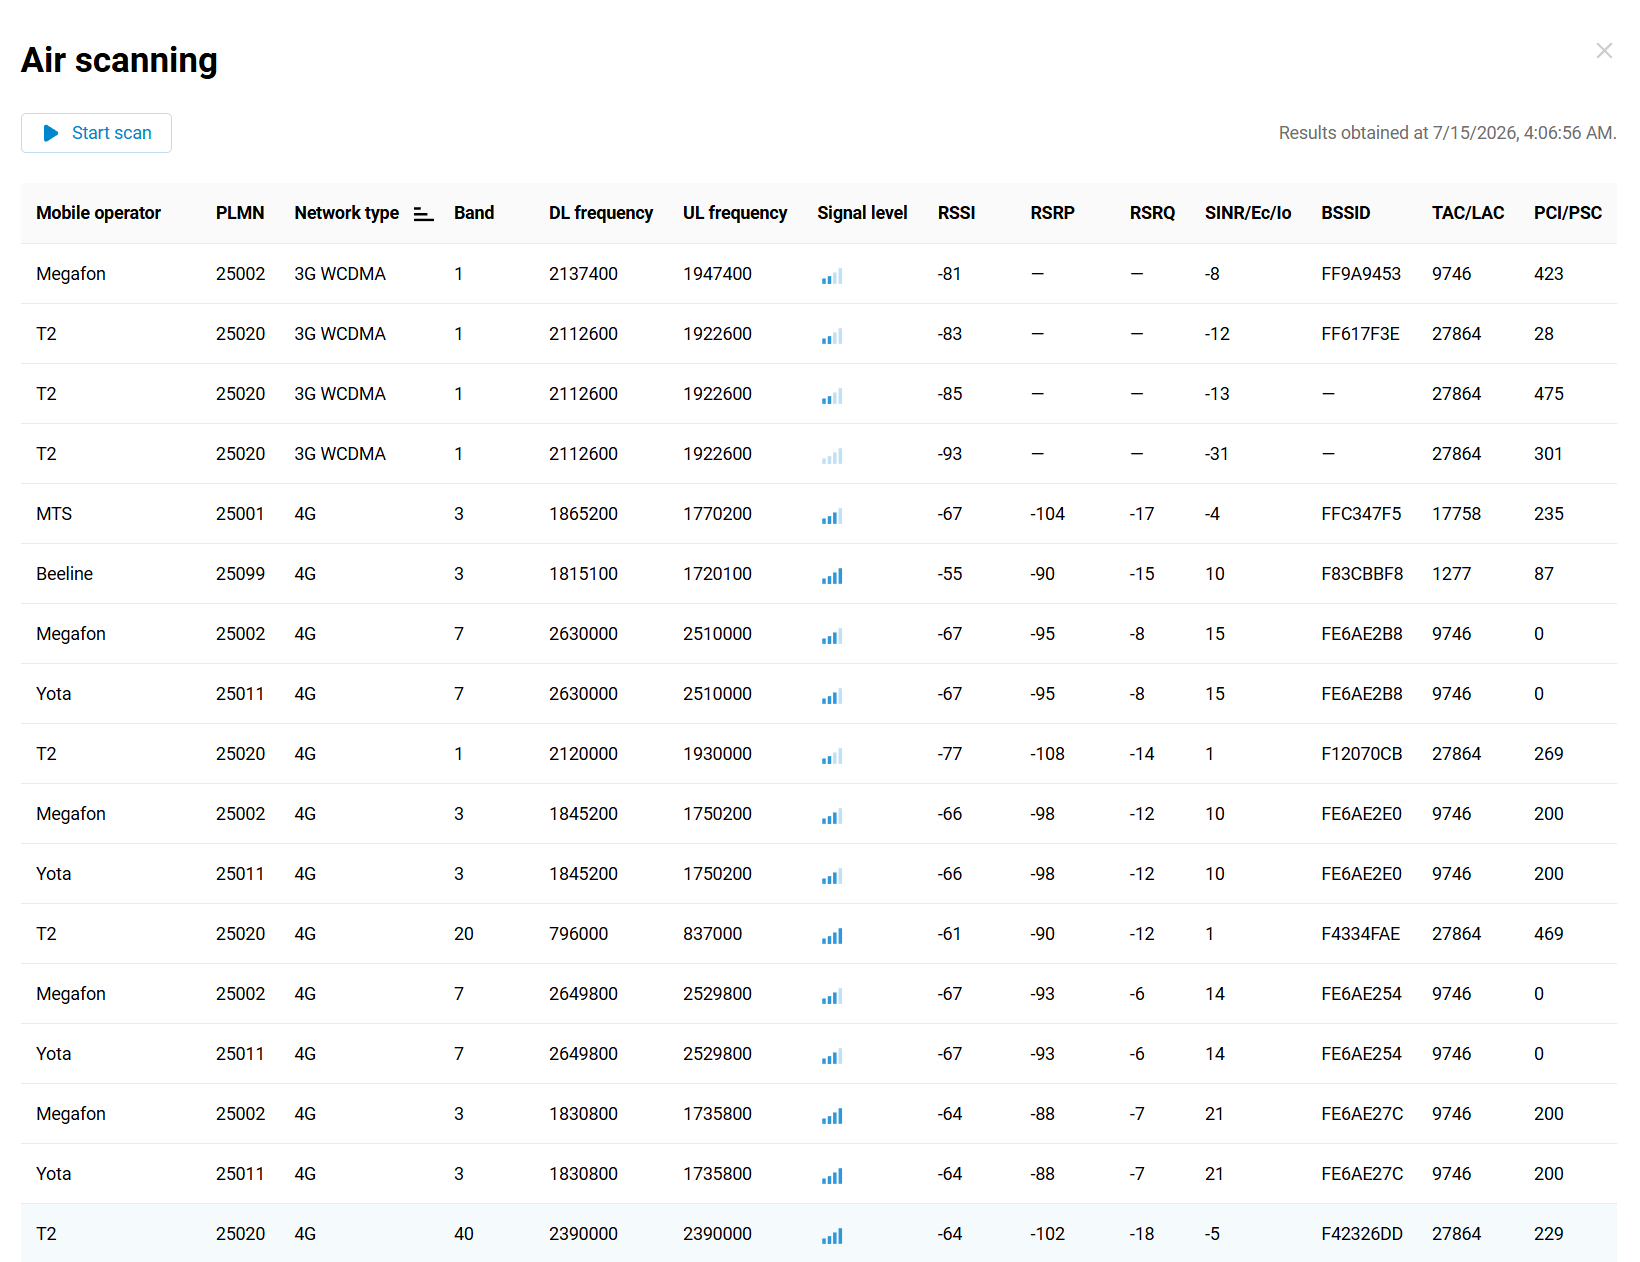Click signal bars in T2 row with PCI 475

(x=832, y=395)
